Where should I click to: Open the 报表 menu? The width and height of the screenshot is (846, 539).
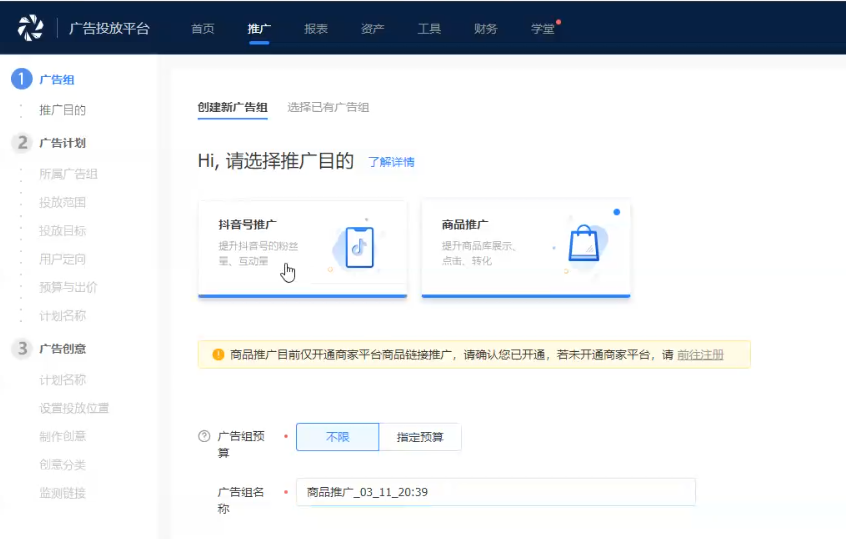pos(316,29)
